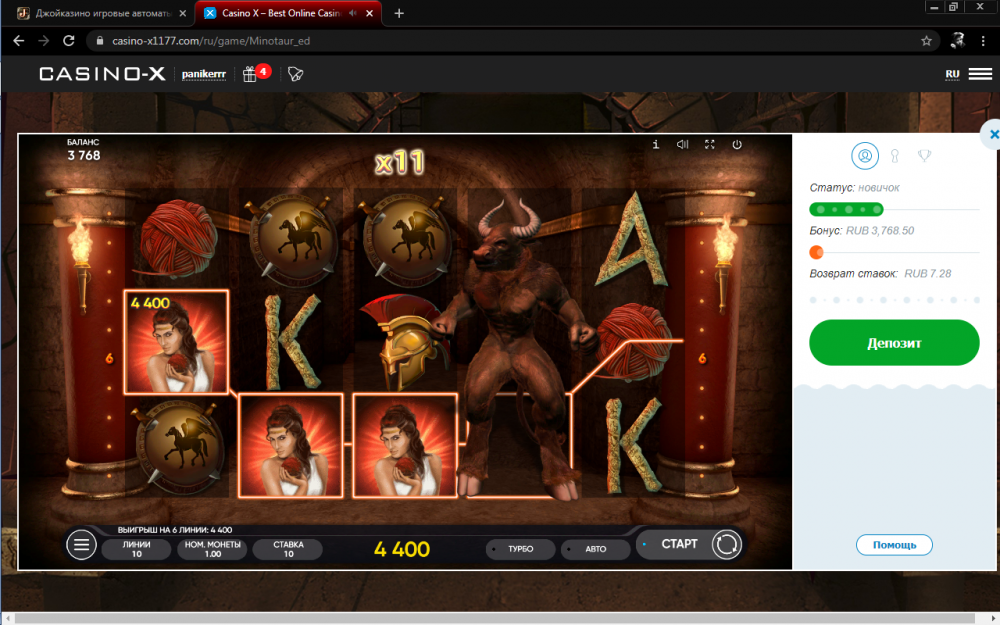Click the game power exit icon
This screenshot has height=625, width=1000.
coord(737,145)
